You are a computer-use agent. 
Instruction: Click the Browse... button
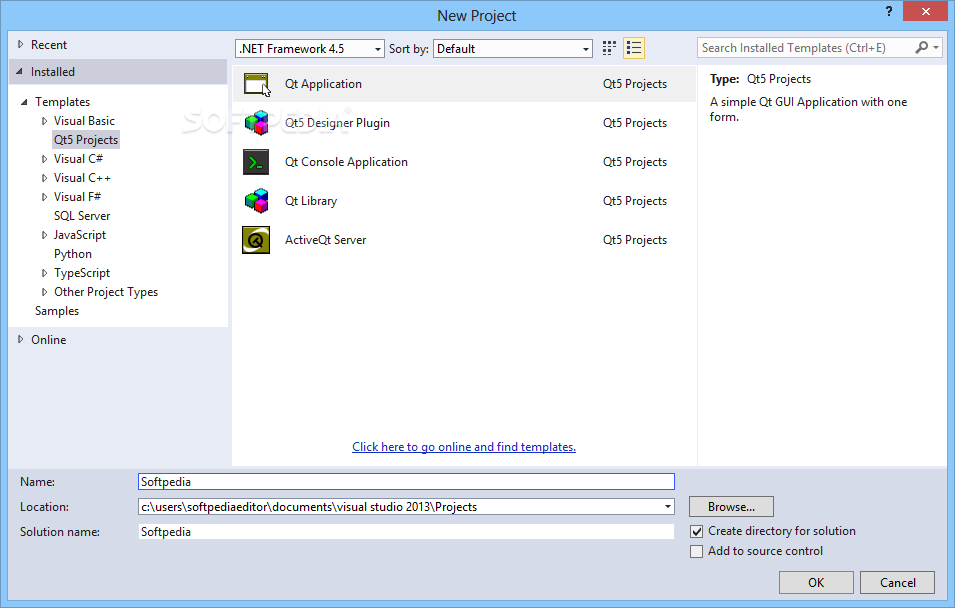point(731,507)
